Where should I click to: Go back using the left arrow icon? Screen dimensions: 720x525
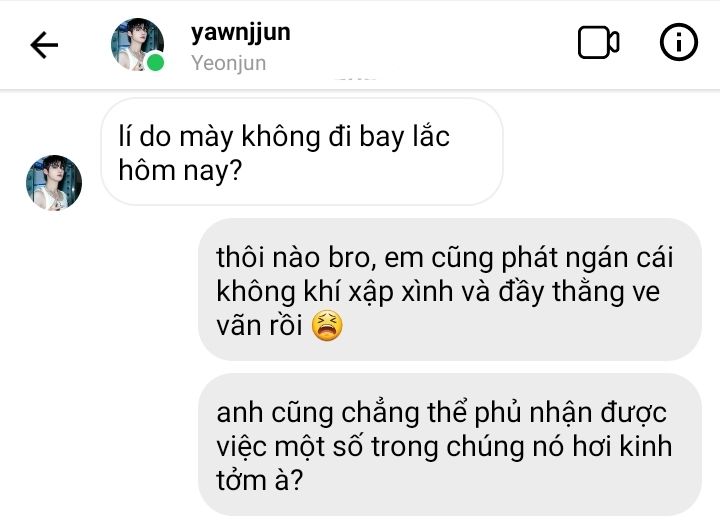(x=44, y=45)
